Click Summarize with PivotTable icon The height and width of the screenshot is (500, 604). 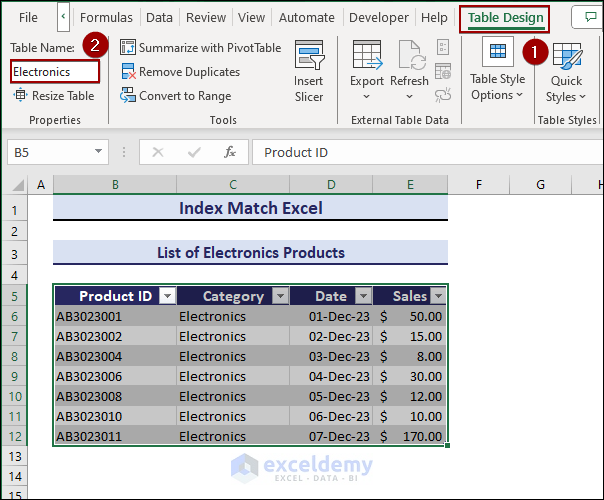pyautogui.click(x=128, y=48)
